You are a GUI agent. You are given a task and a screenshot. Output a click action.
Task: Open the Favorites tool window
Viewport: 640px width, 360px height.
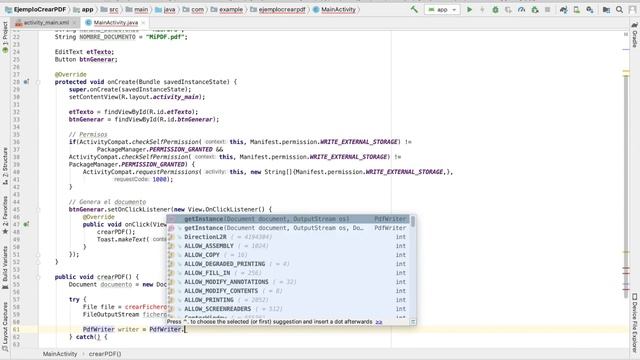(5, 215)
